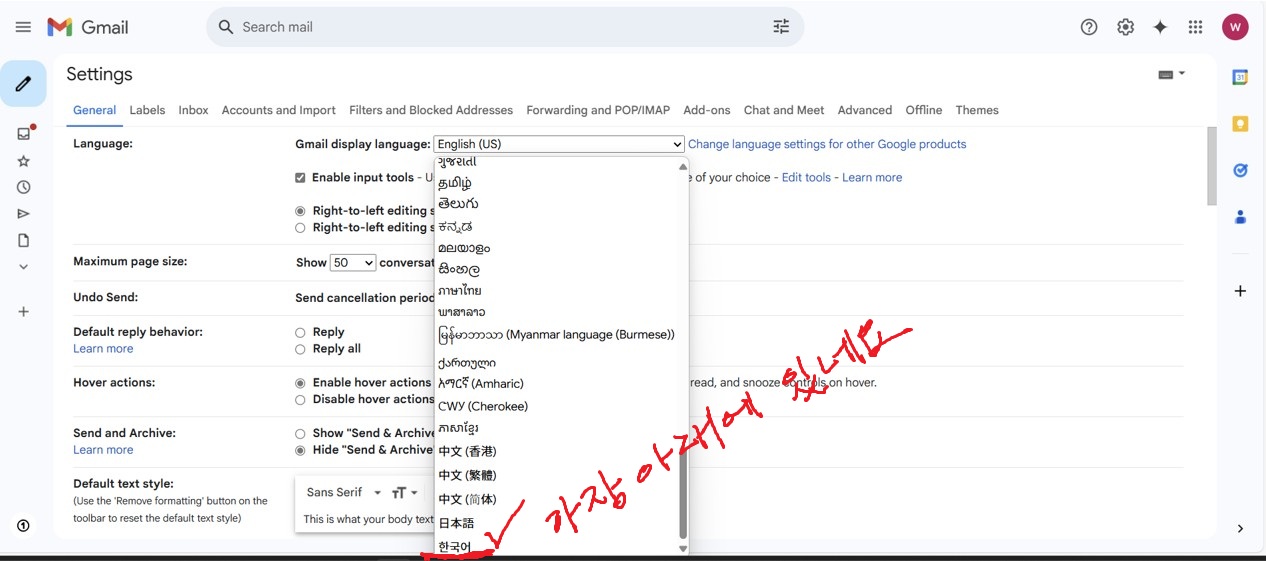Go to Inbox icon in sidebar
The image size is (1266, 561).
coord(24,133)
